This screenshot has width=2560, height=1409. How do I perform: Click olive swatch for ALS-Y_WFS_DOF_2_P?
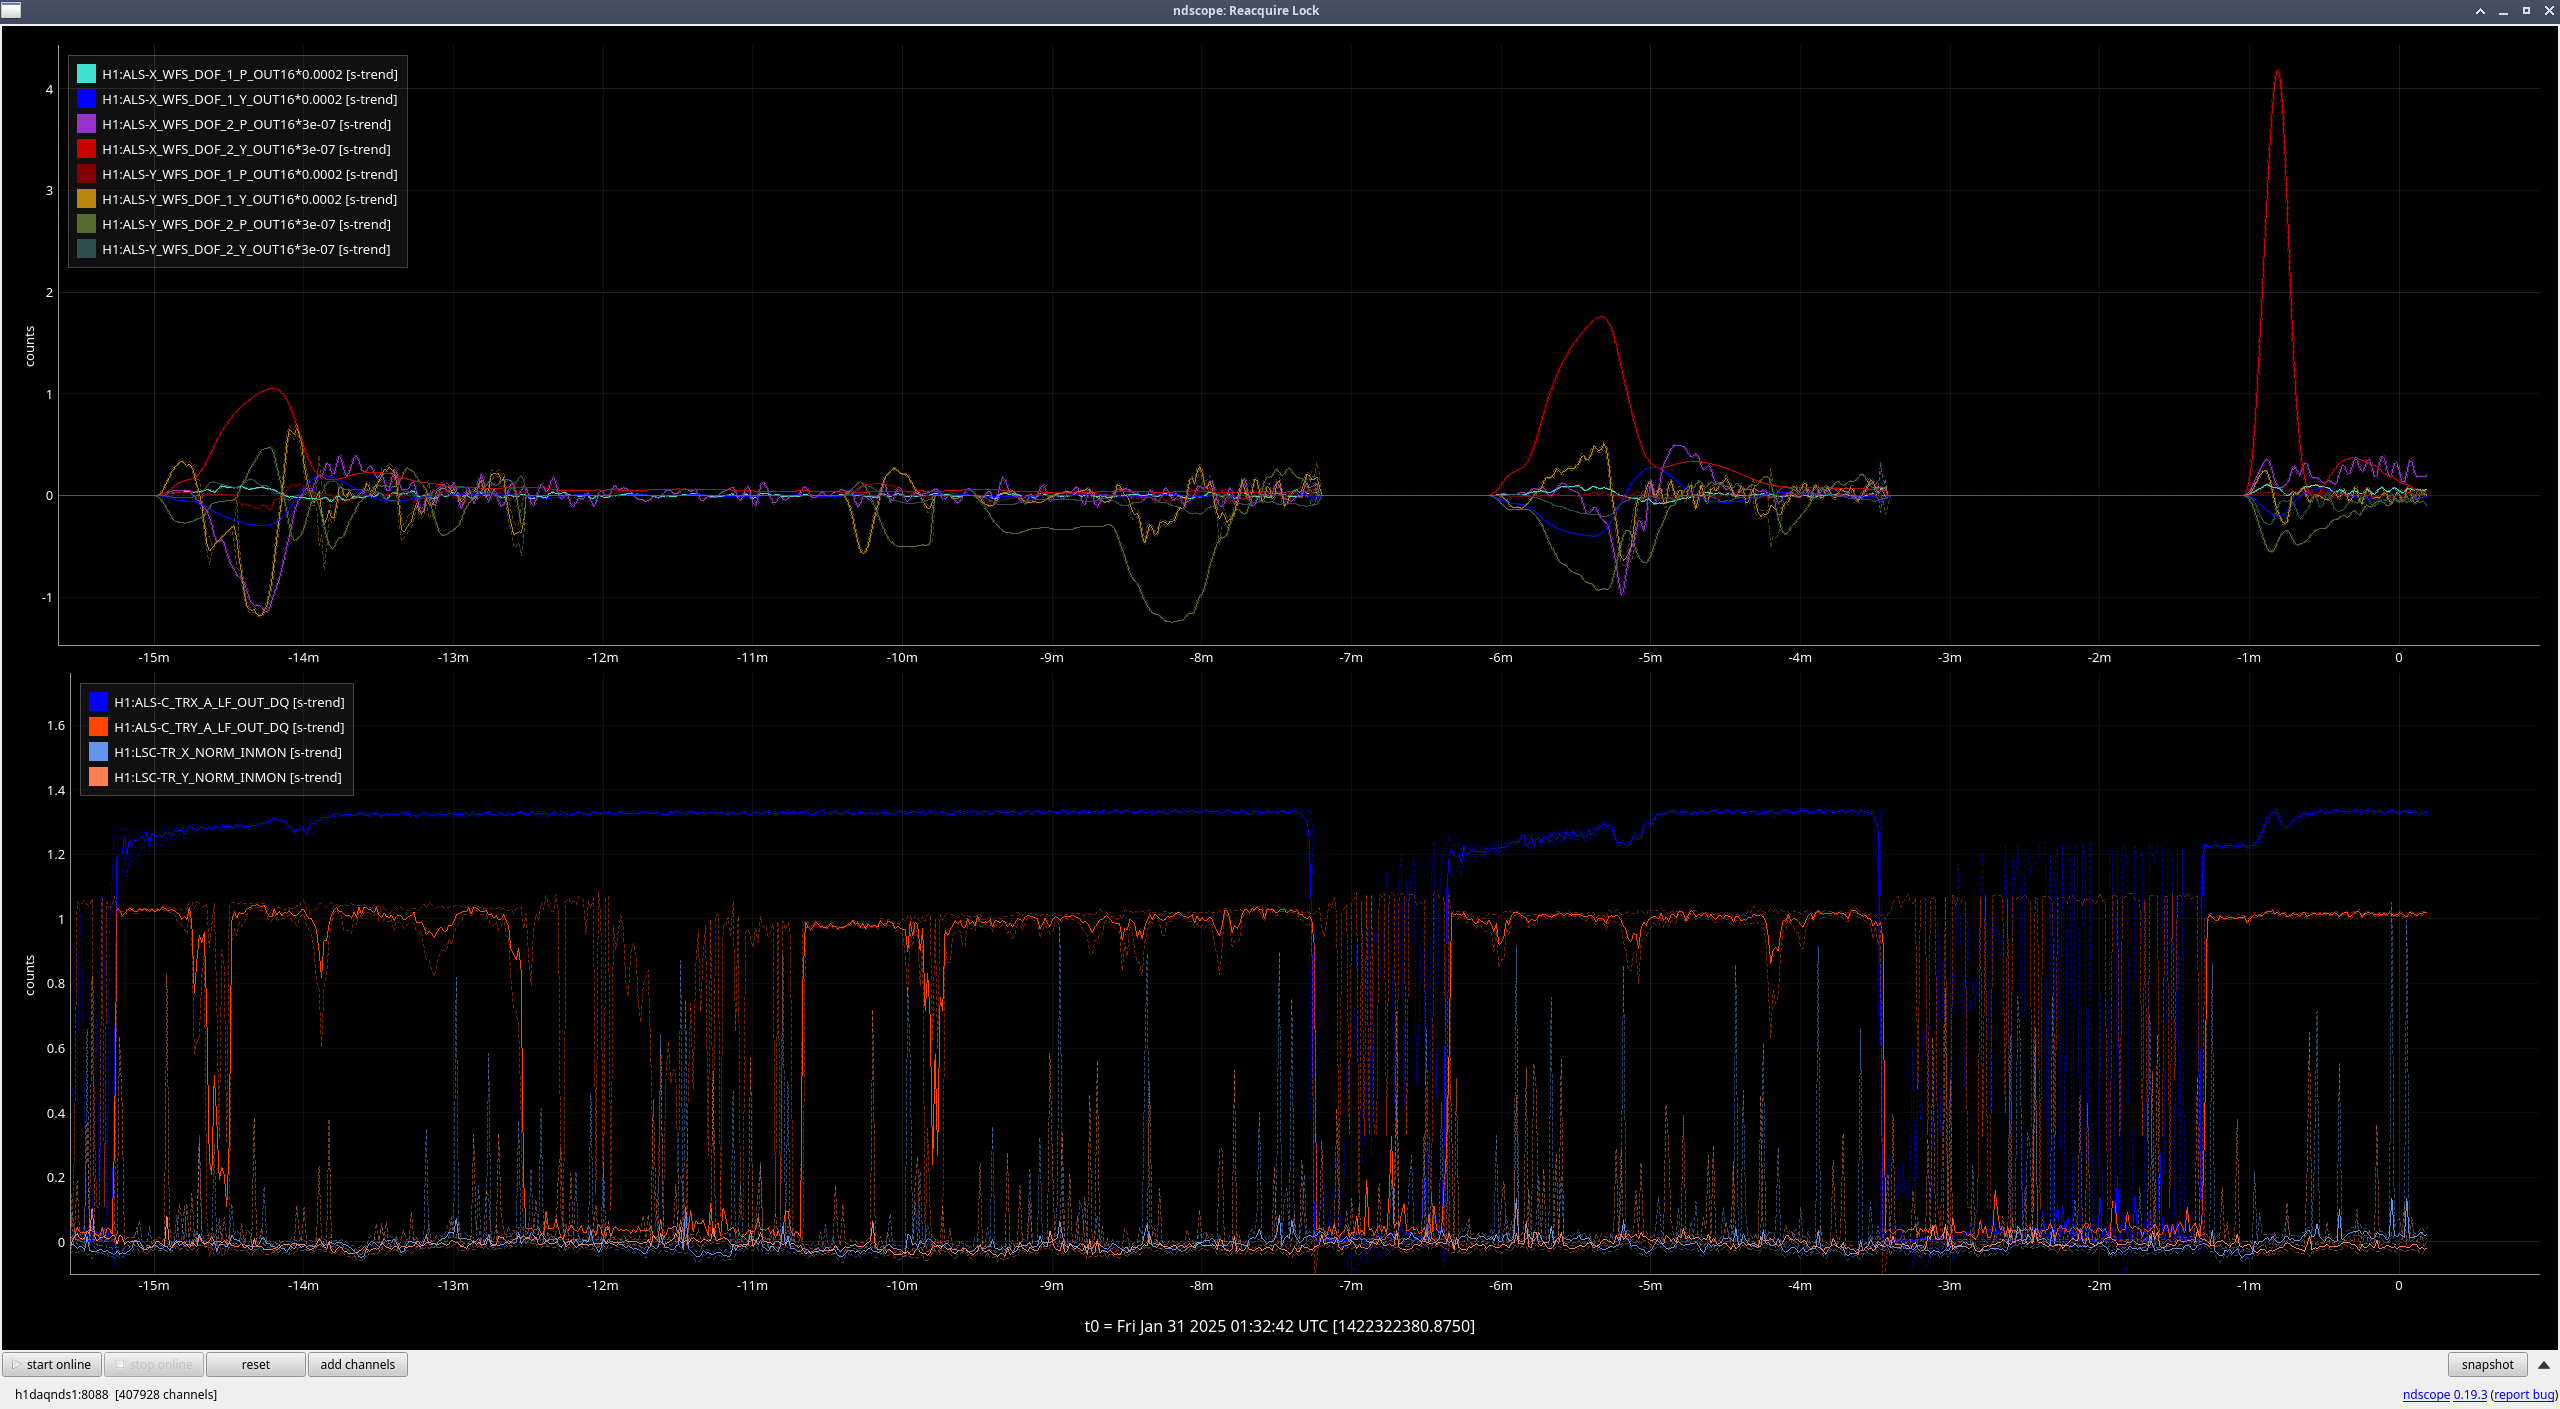[x=86, y=224]
